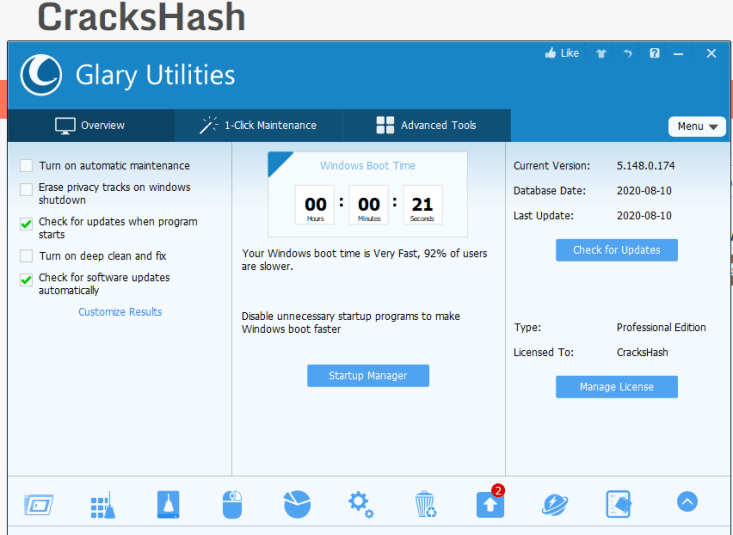Uncheck Check for updates when program starts

[x=27, y=223]
